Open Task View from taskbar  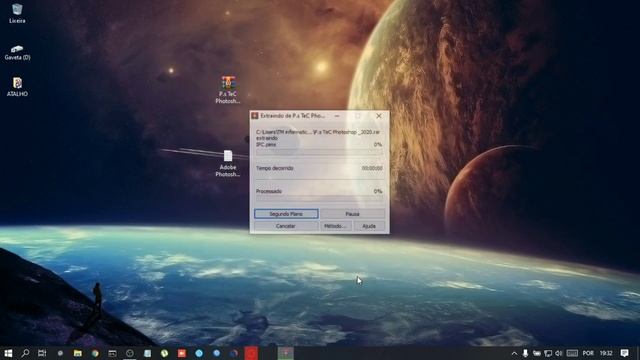pyautogui.click(x=42, y=353)
